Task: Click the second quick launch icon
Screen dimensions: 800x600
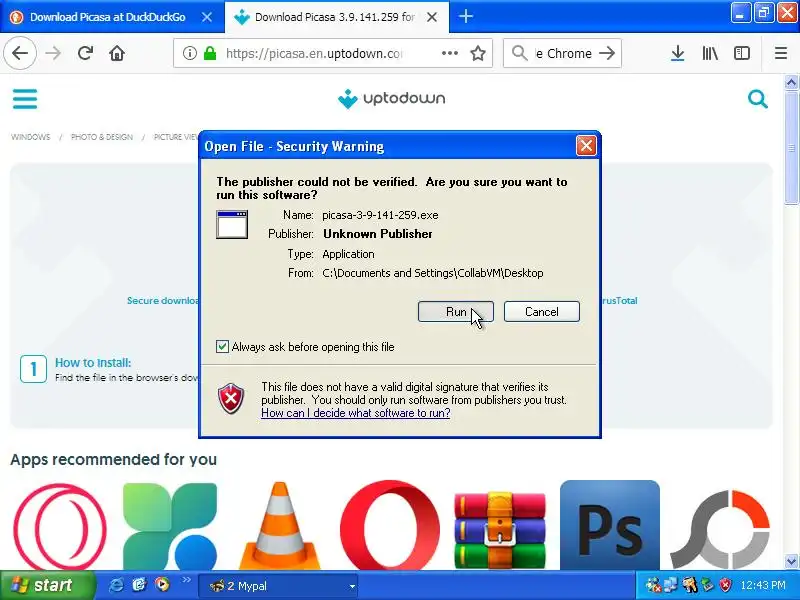Action: (x=139, y=585)
